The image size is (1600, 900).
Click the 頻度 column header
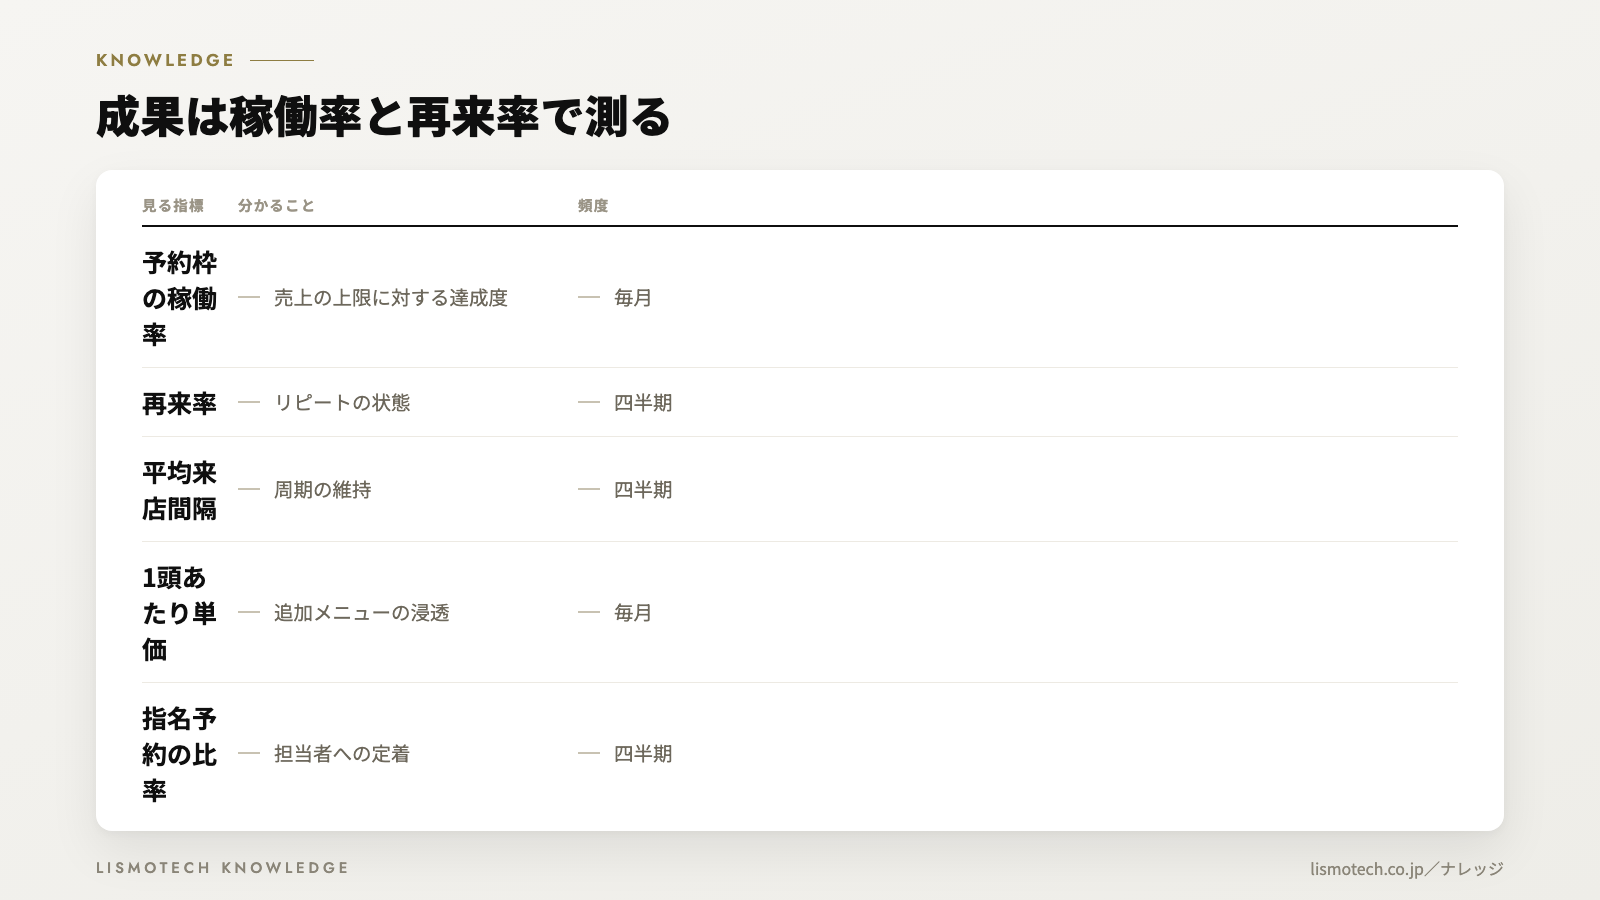593,205
